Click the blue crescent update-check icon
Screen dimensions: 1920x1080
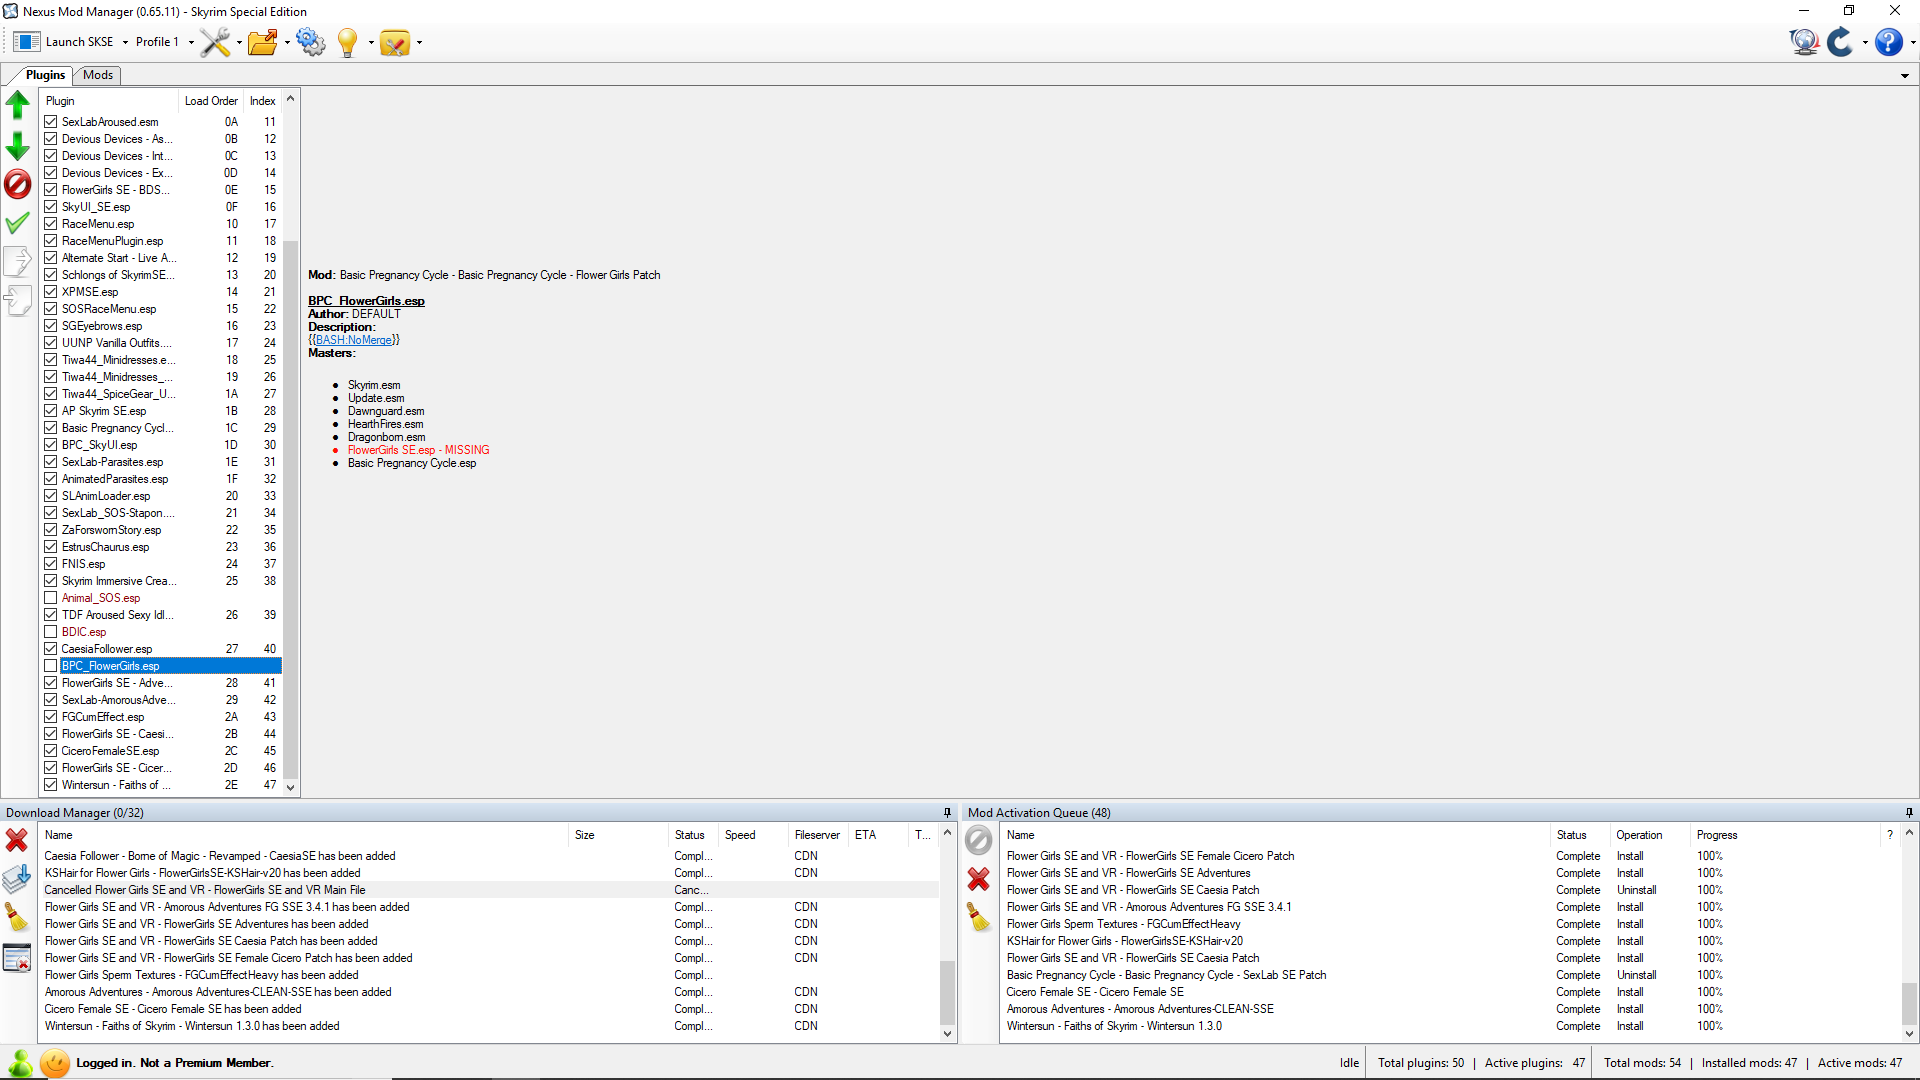(1840, 42)
